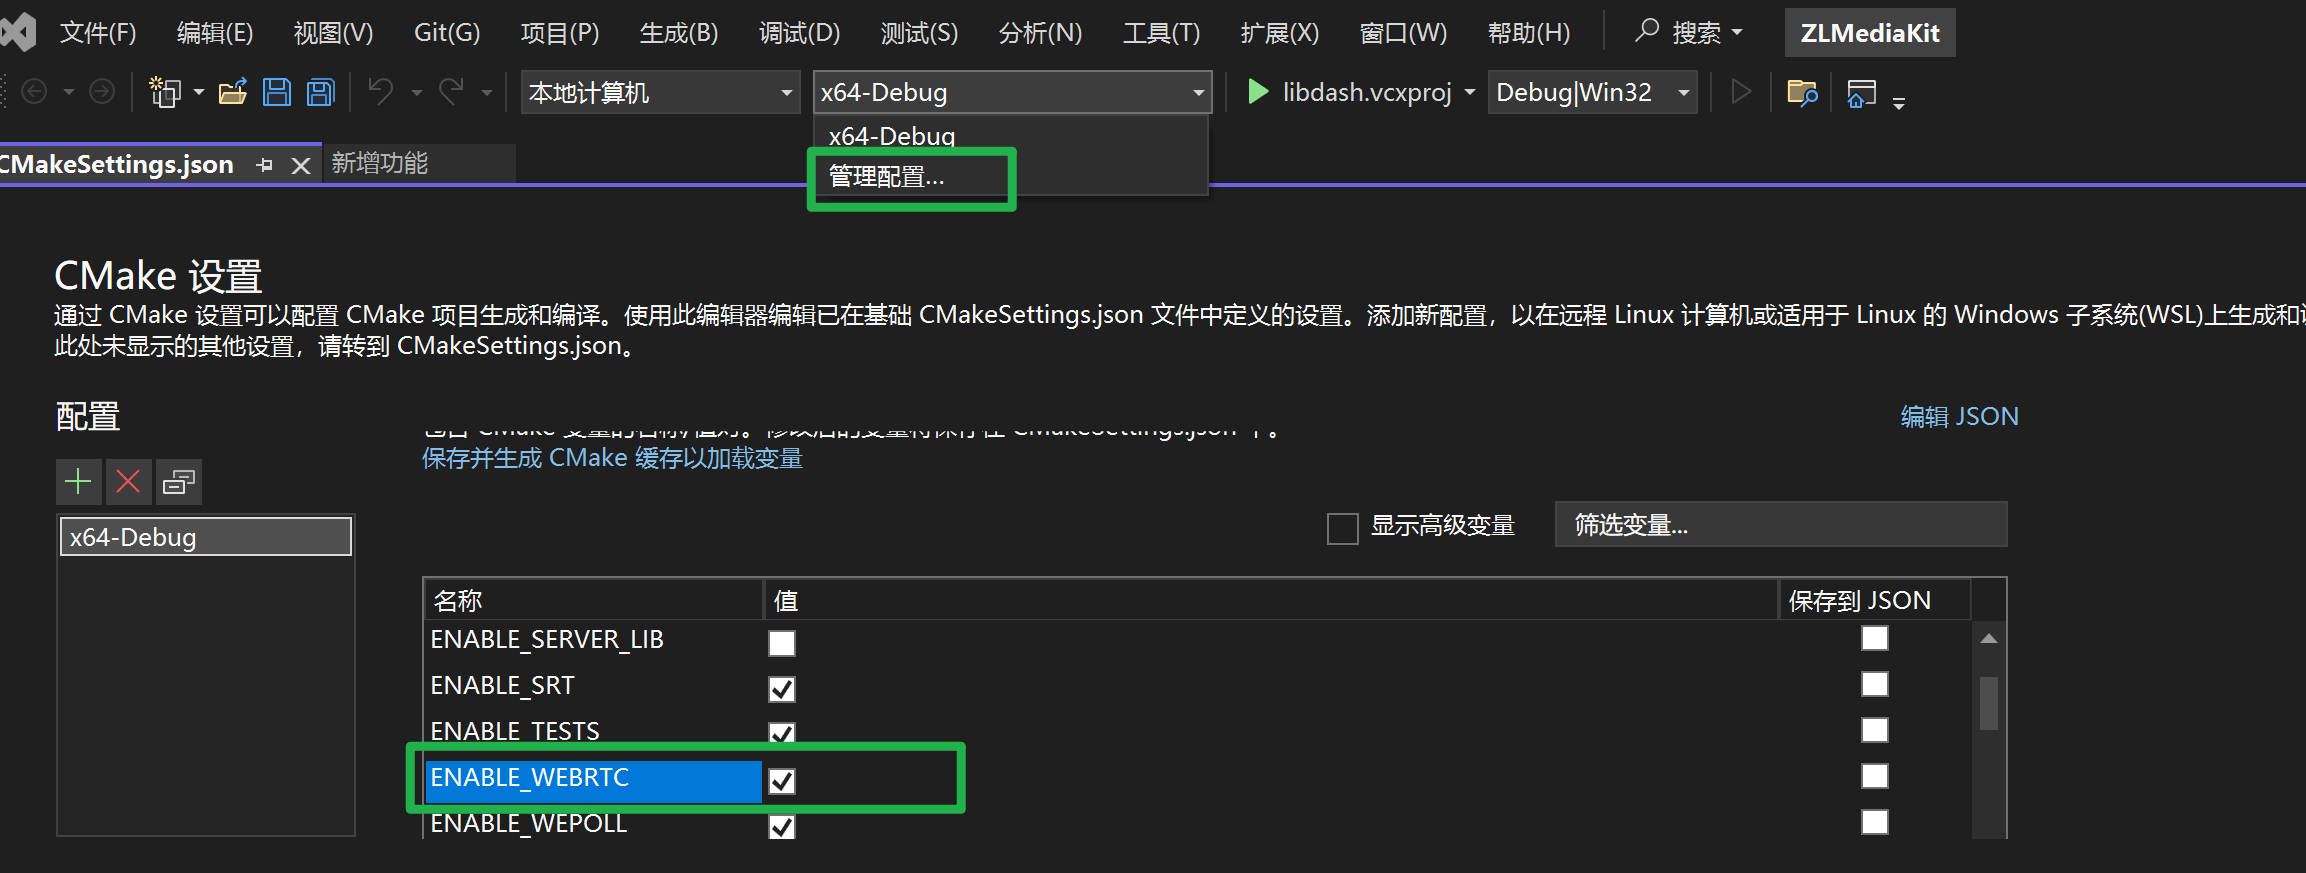
Task: Check save to JSON for ENABLE_TESTS
Action: [1875, 730]
